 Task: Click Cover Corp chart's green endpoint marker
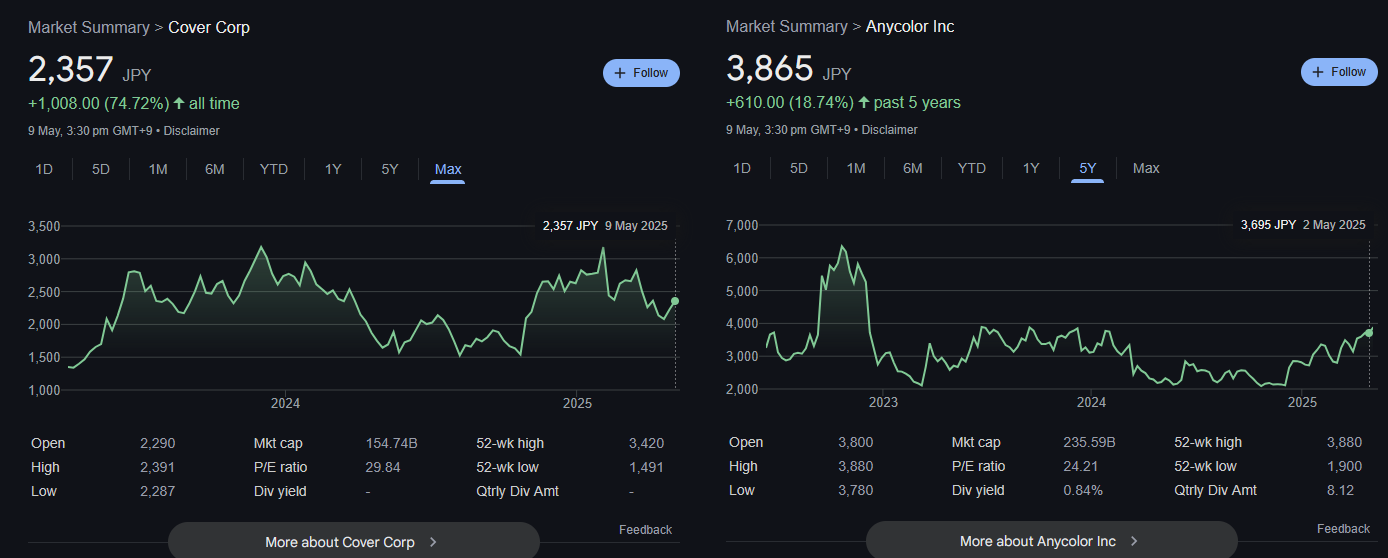point(675,301)
